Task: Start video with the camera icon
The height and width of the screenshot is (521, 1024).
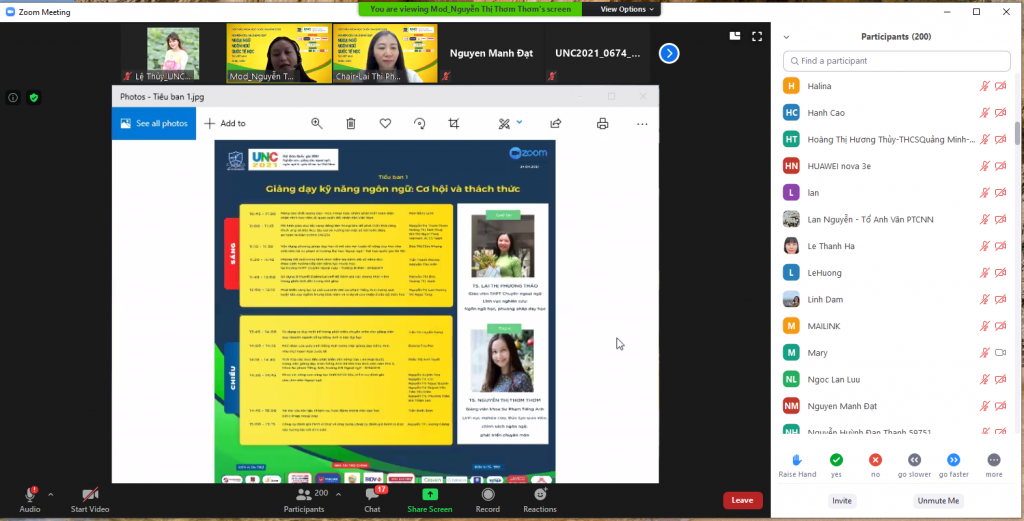Action: [90, 494]
